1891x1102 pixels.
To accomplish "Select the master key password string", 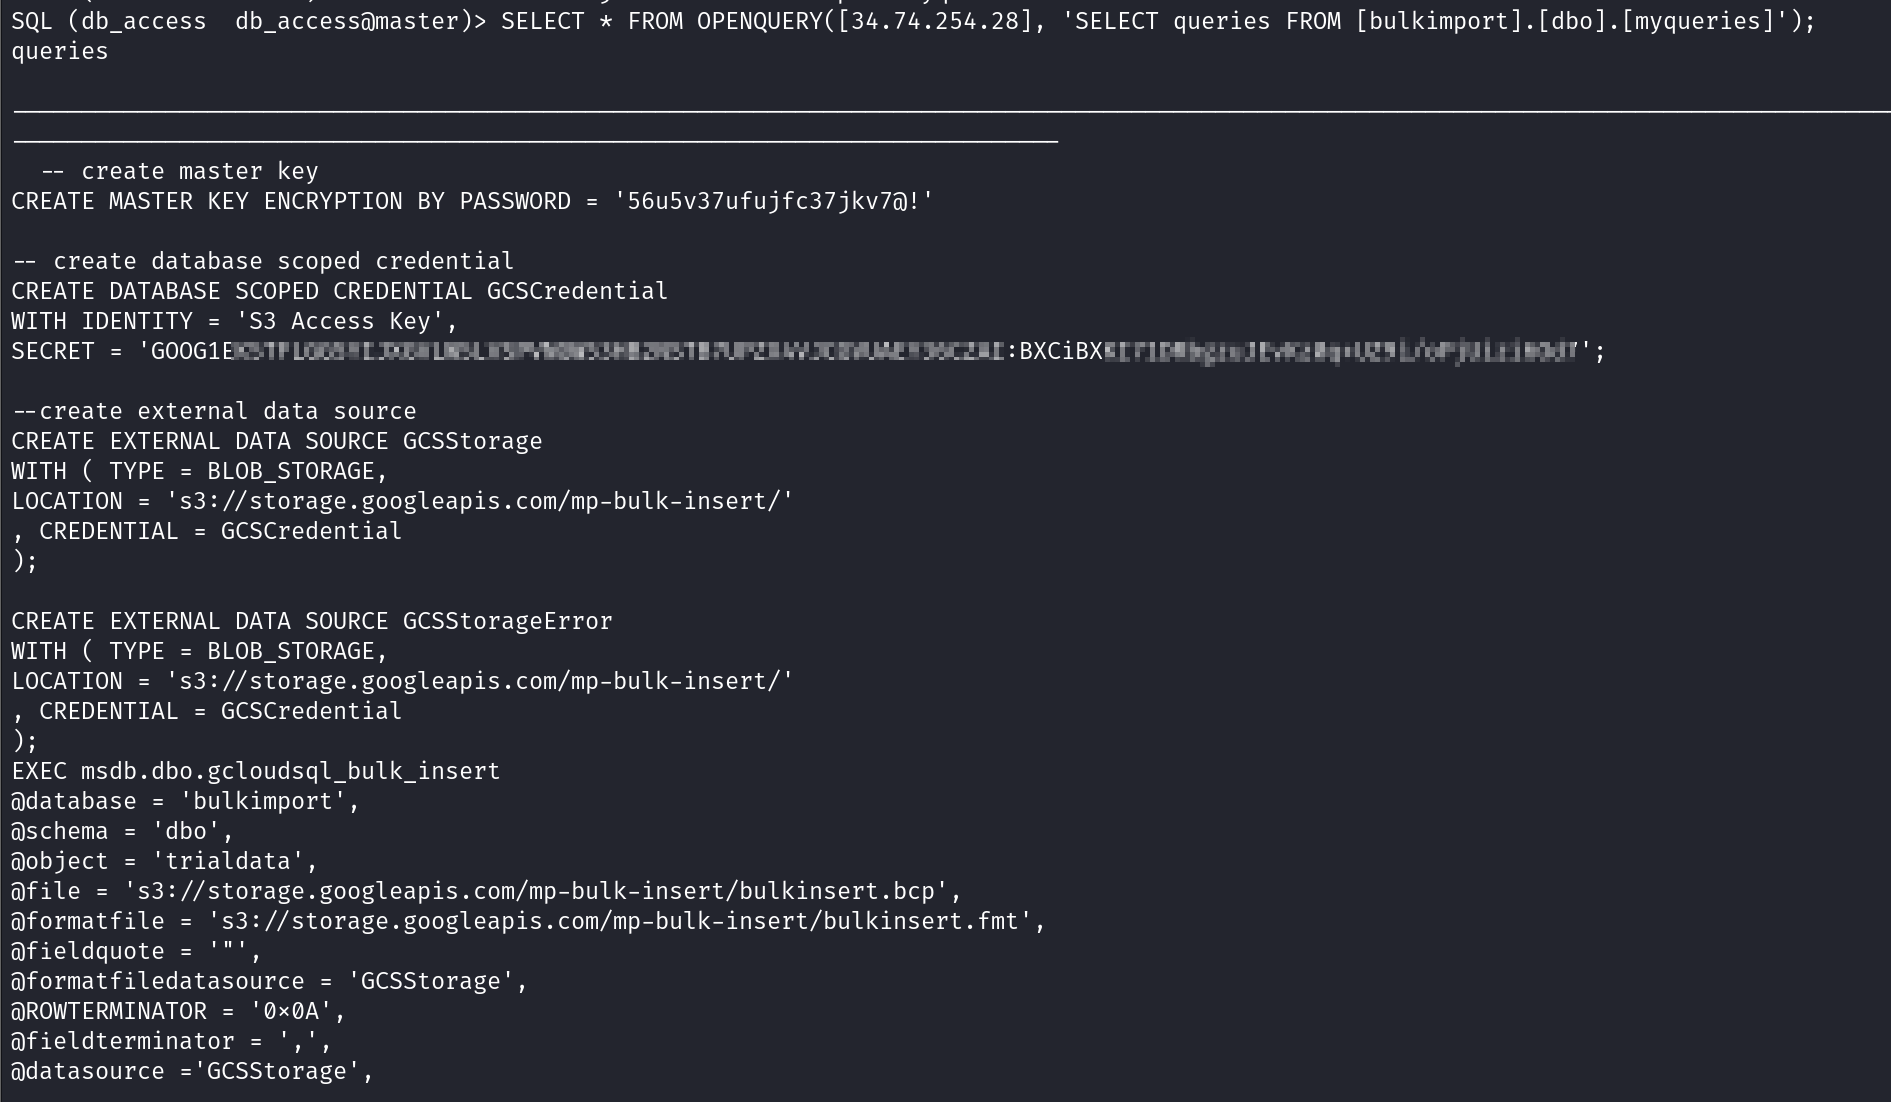I will [x=774, y=201].
